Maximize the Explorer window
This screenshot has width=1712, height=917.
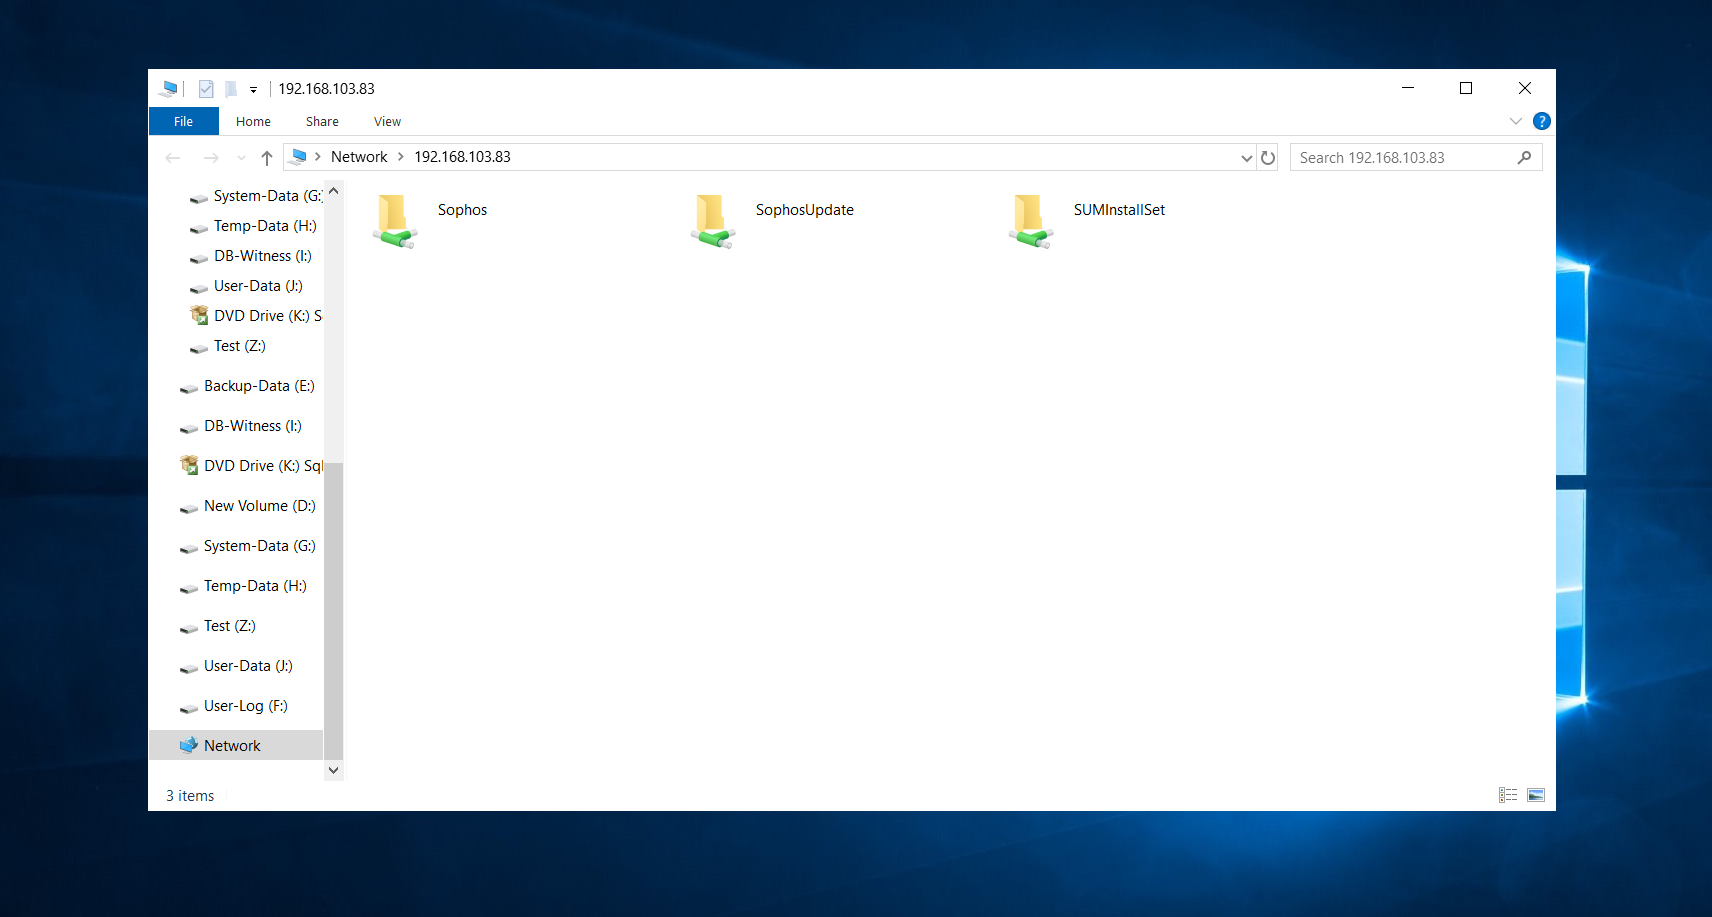(1466, 88)
